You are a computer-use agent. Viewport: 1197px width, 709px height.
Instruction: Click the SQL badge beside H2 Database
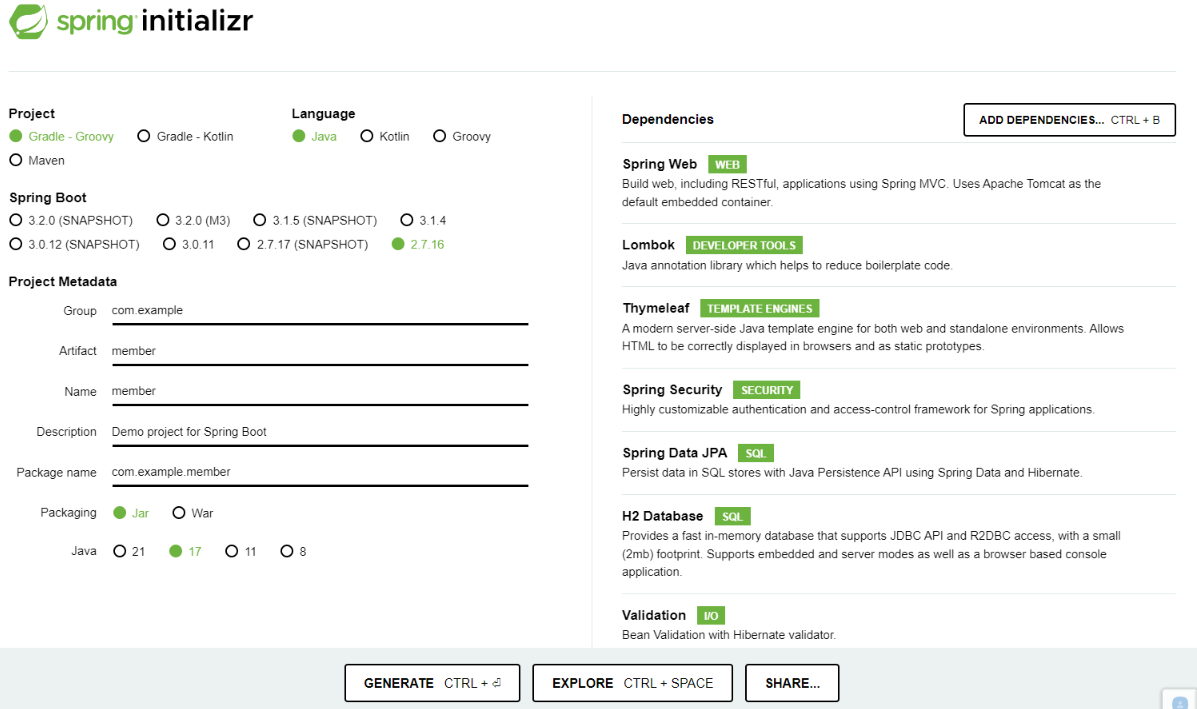pyautogui.click(x=733, y=517)
